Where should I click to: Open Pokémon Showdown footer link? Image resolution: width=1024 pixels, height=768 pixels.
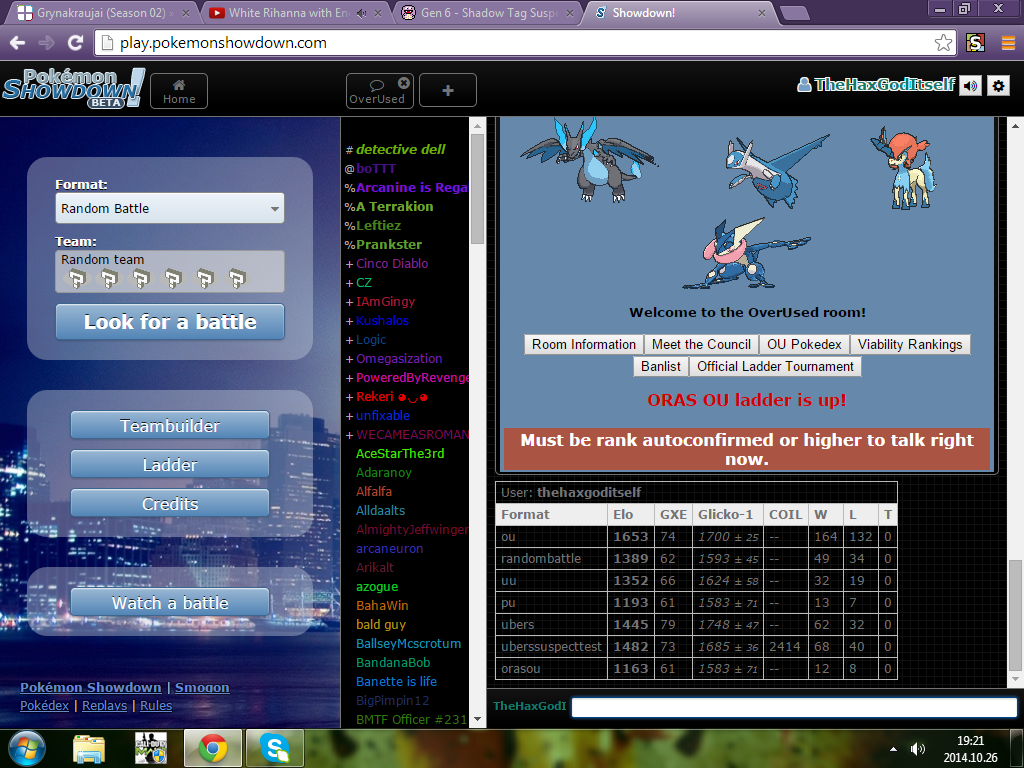point(91,688)
